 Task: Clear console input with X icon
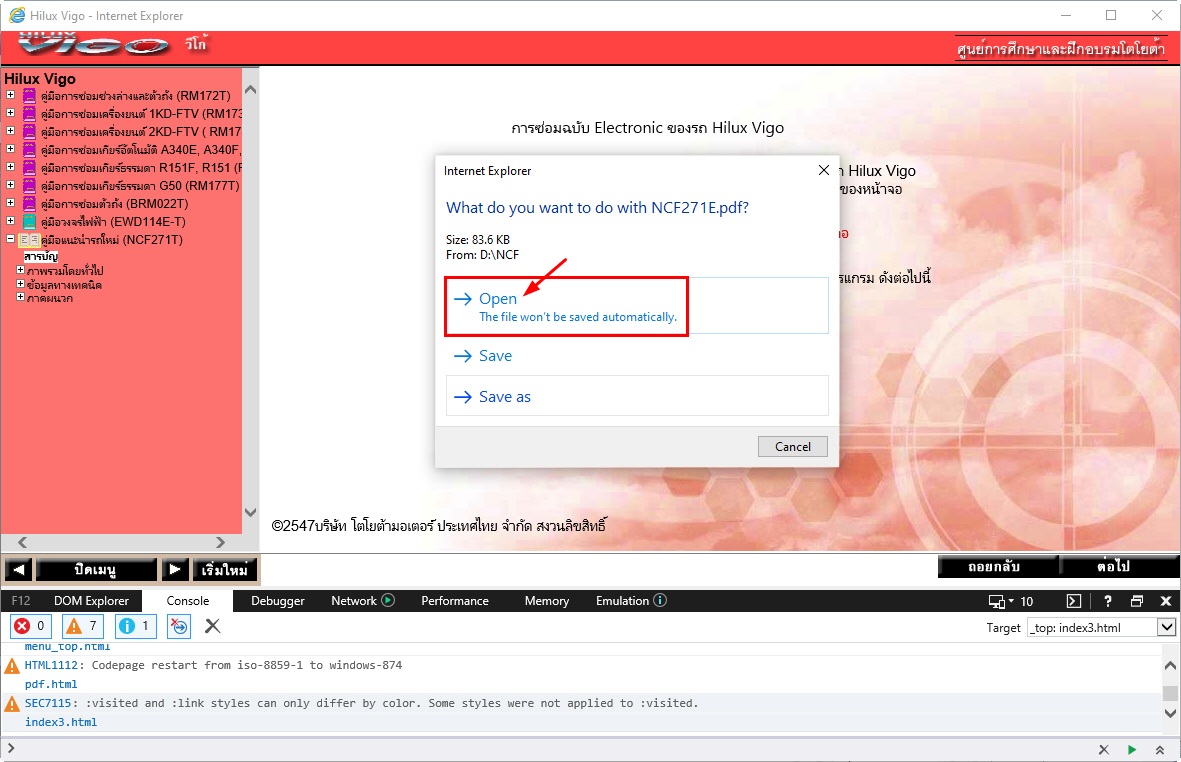[x=1103, y=749]
